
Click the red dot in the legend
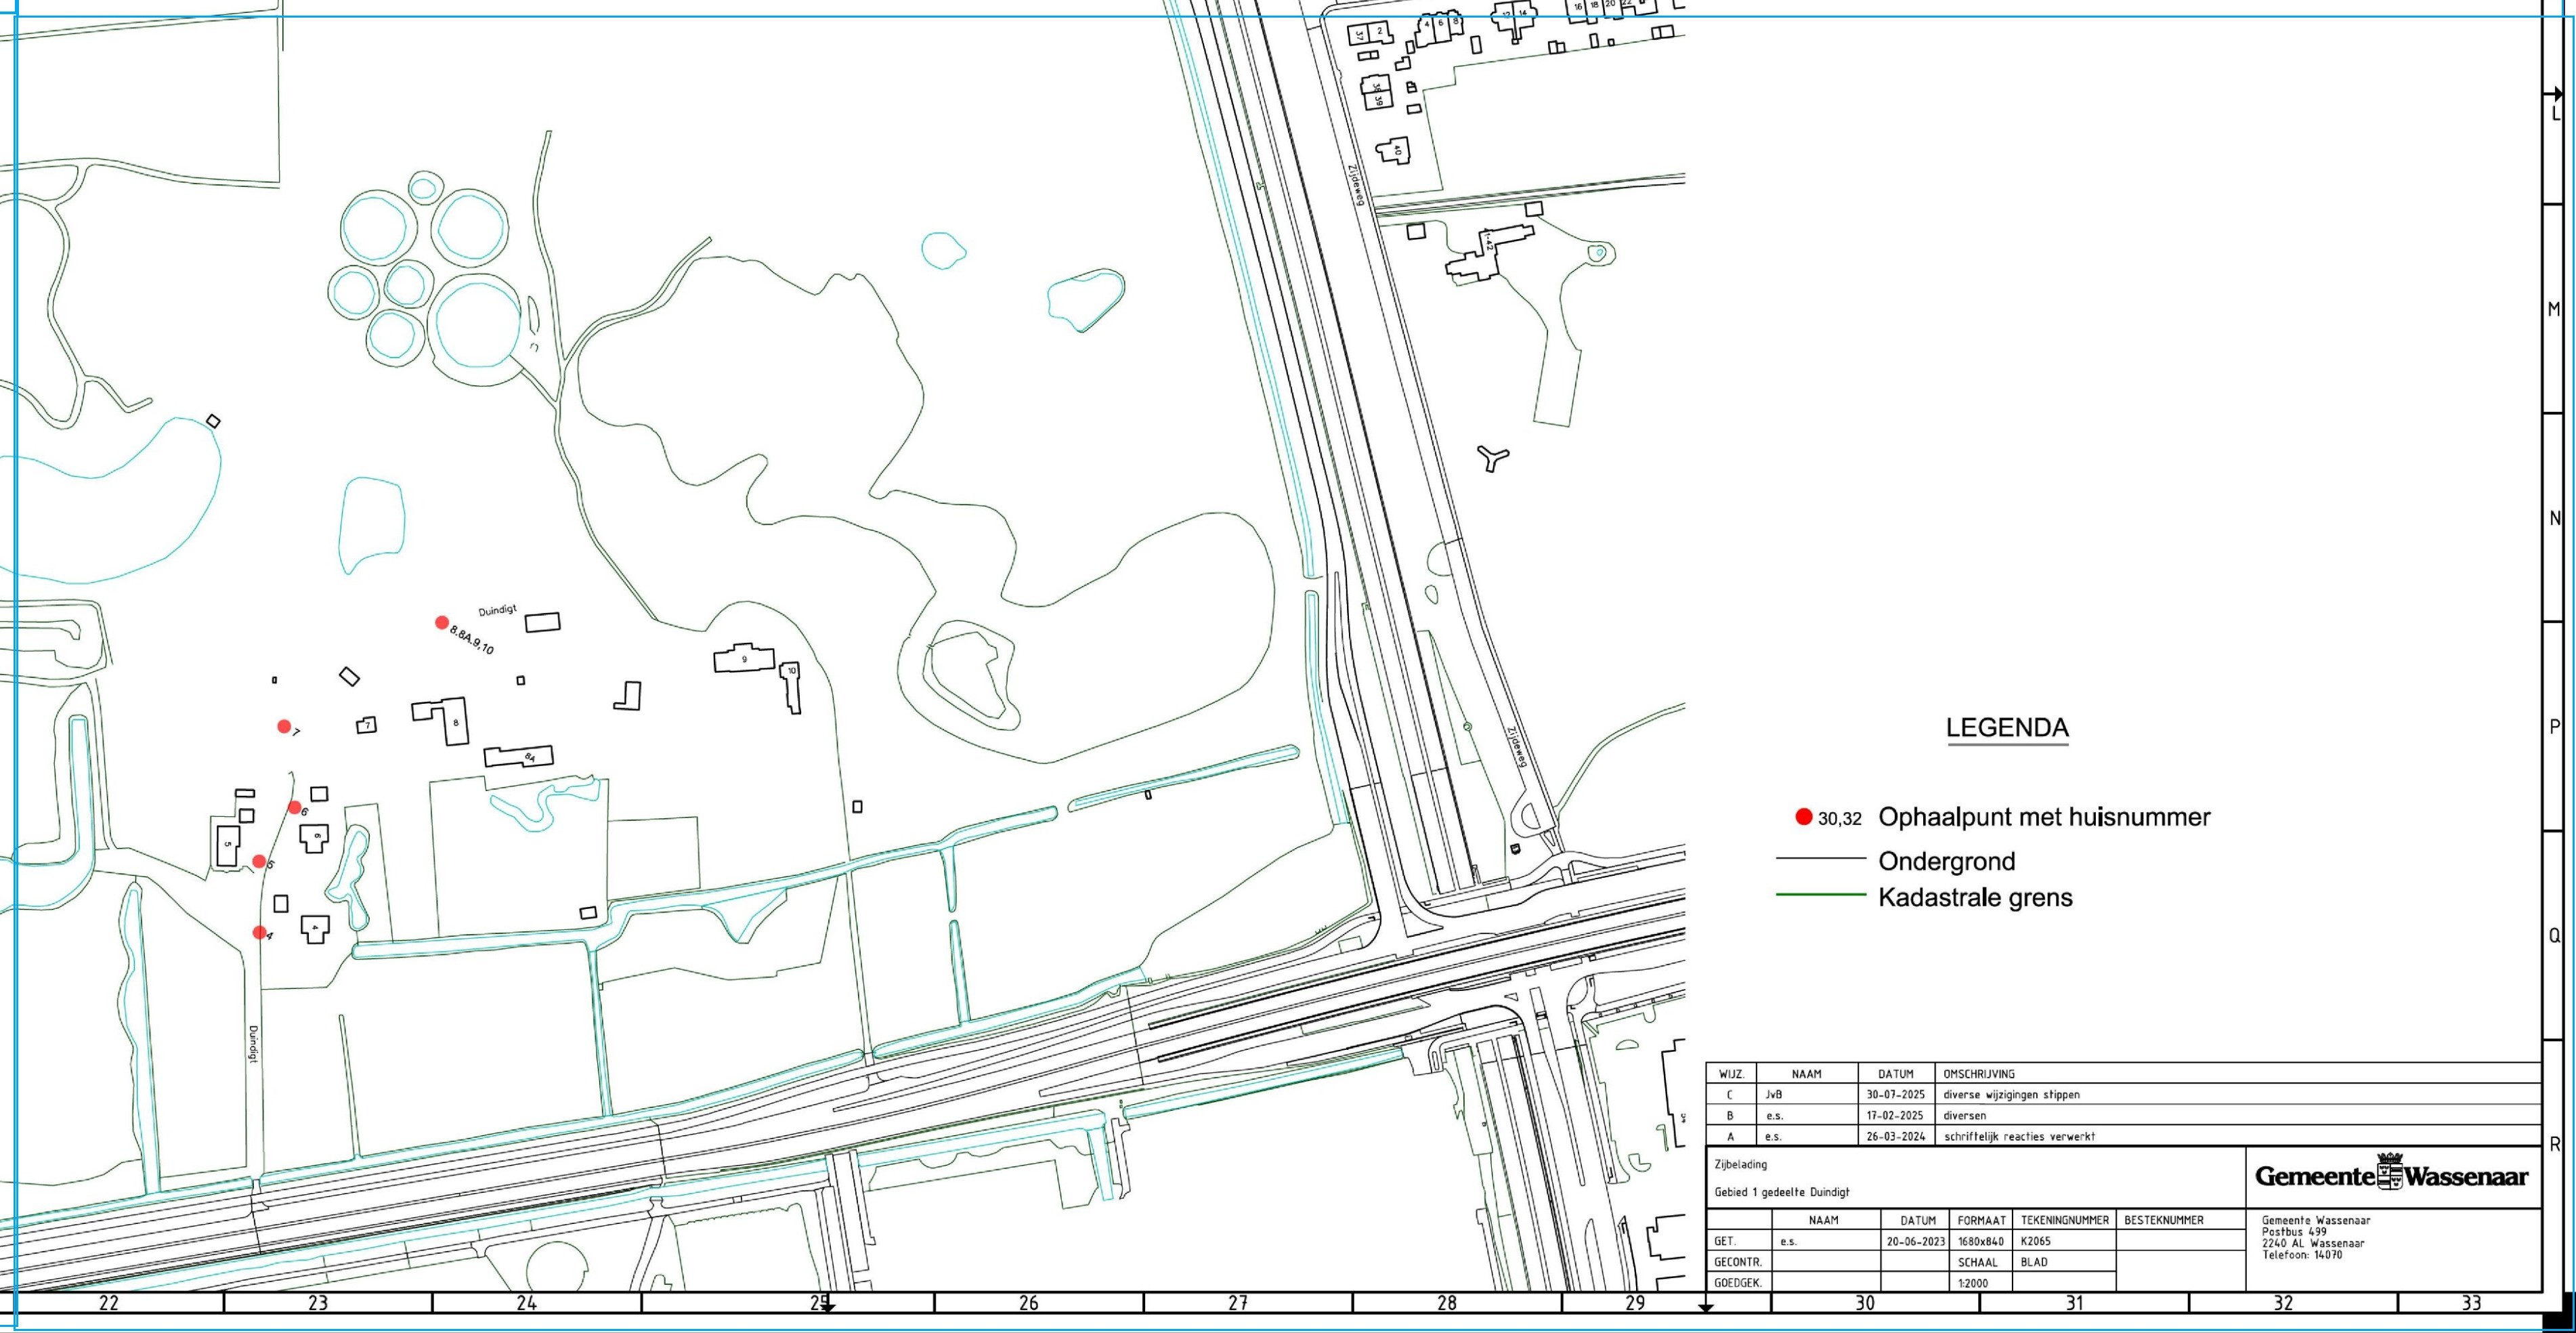1804,817
